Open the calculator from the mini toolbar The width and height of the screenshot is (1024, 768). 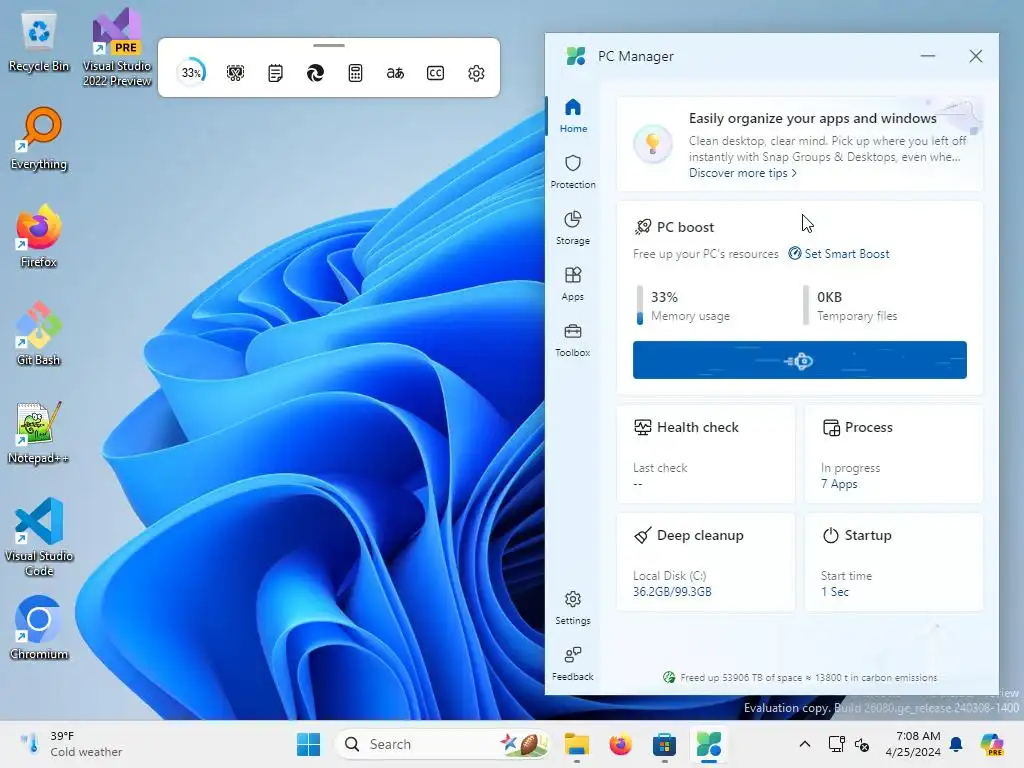point(355,72)
